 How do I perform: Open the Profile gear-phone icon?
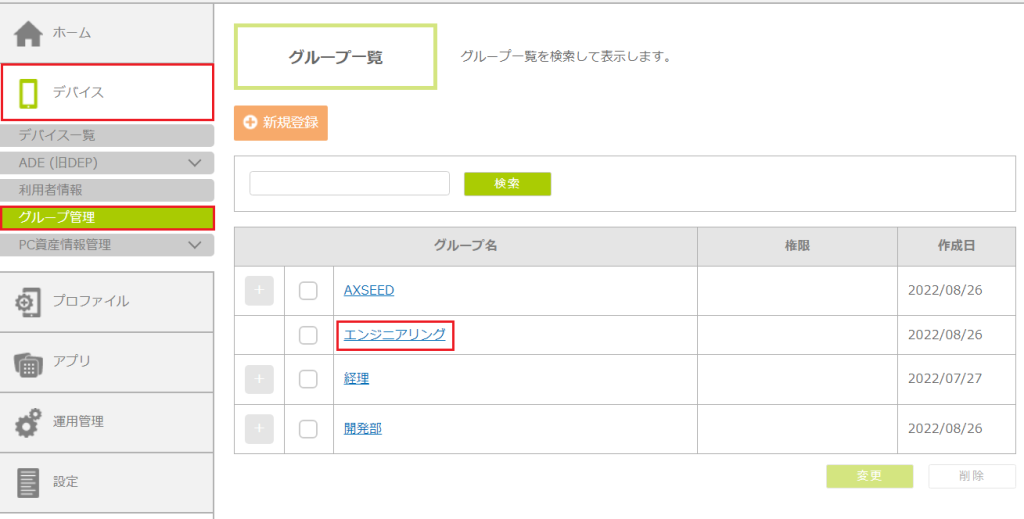27,302
